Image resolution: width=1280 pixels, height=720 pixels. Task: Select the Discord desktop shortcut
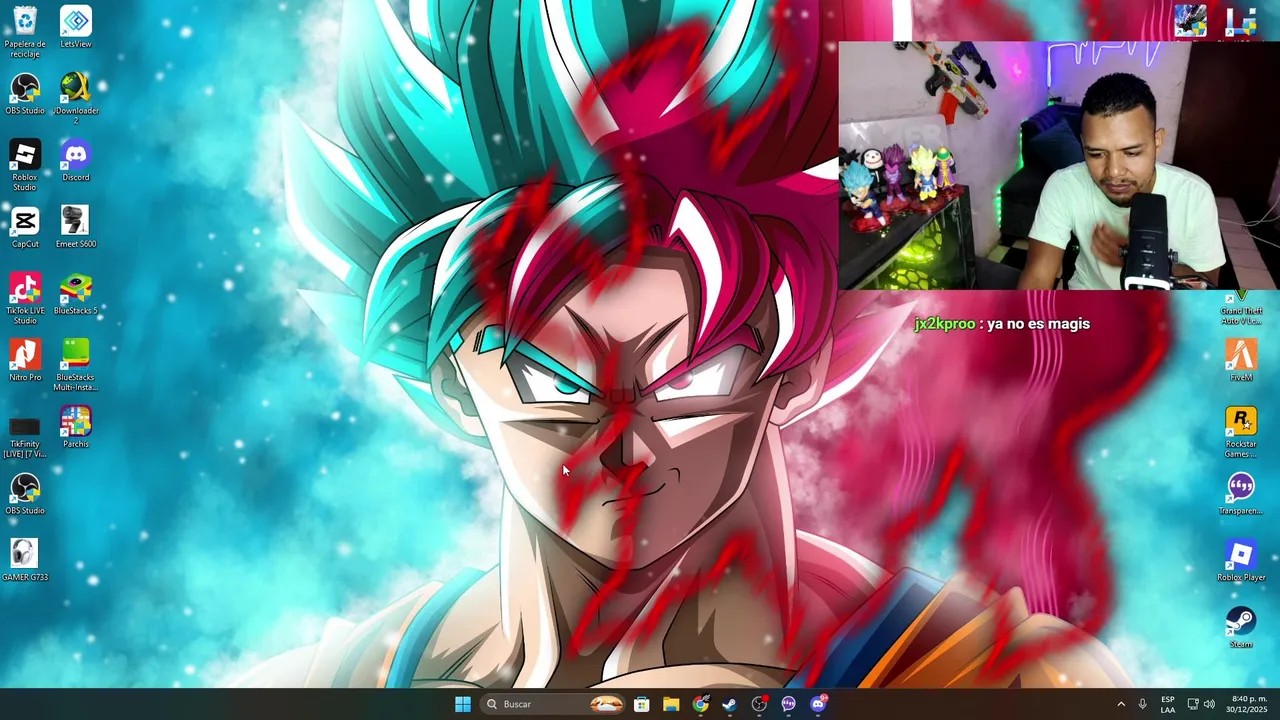pyautogui.click(x=76, y=160)
